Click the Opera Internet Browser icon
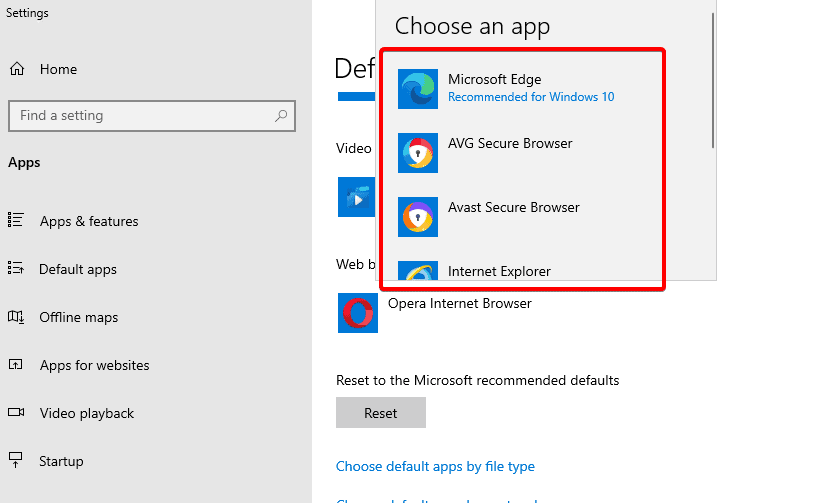The width and height of the screenshot is (815, 503). pos(357,313)
